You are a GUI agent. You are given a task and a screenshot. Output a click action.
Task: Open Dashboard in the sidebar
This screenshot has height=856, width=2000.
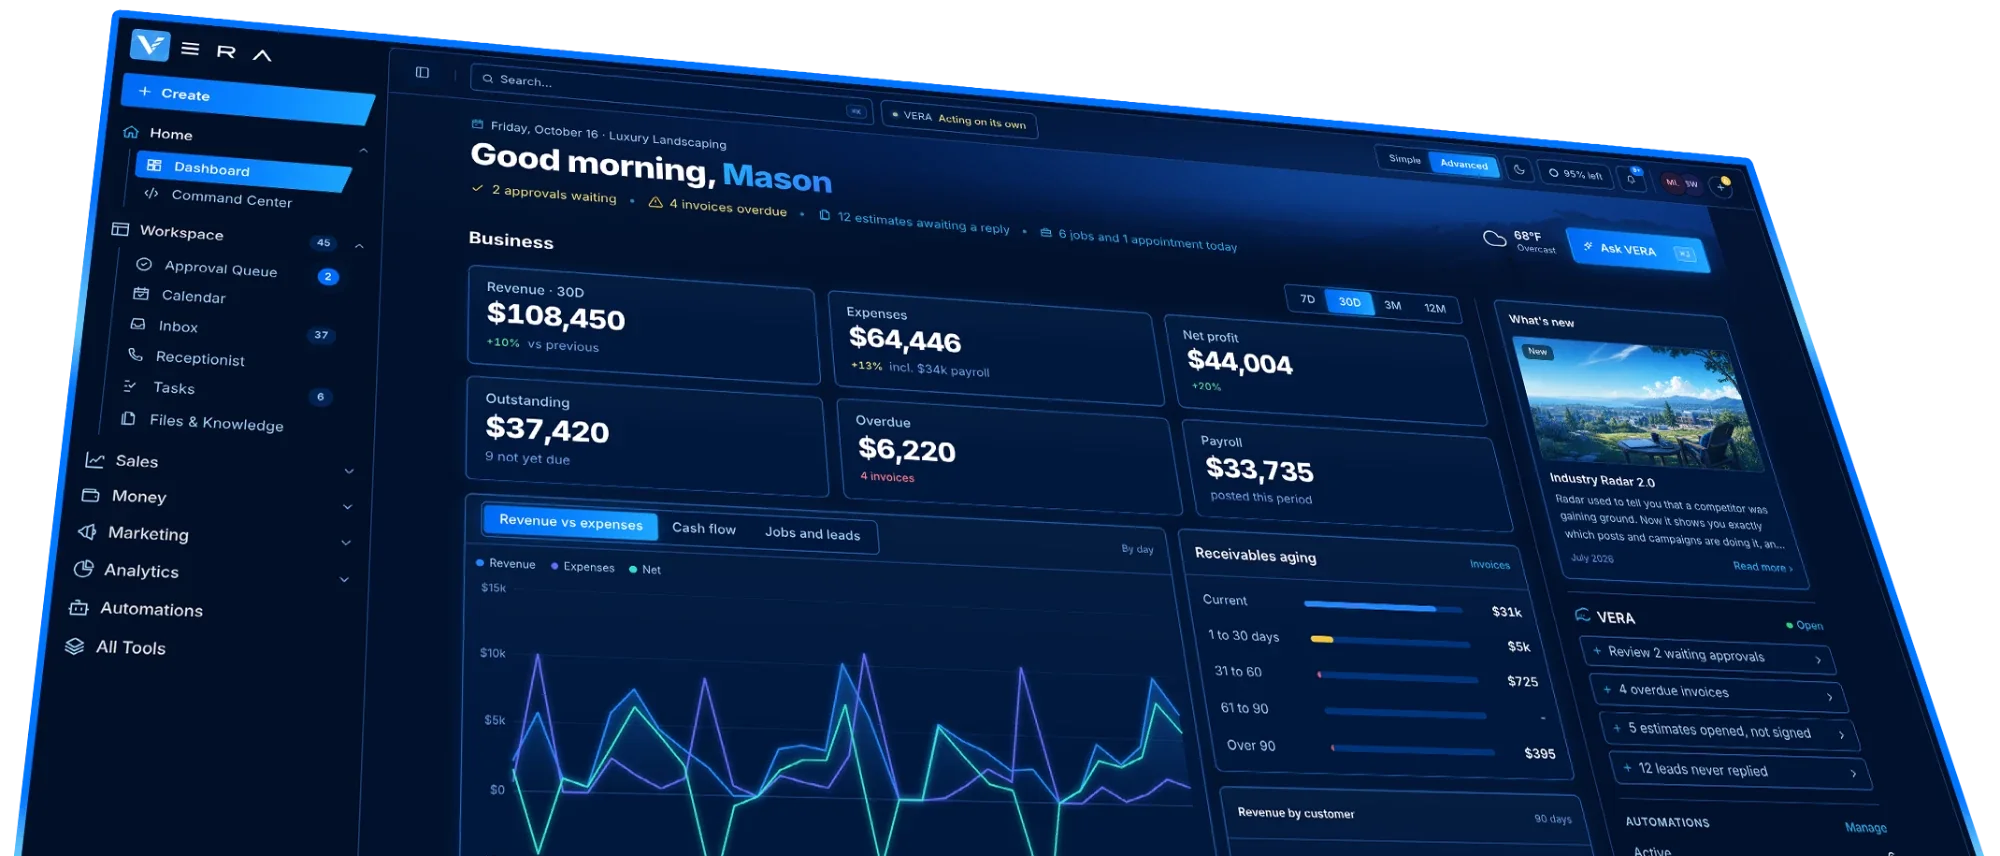click(241, 170)
